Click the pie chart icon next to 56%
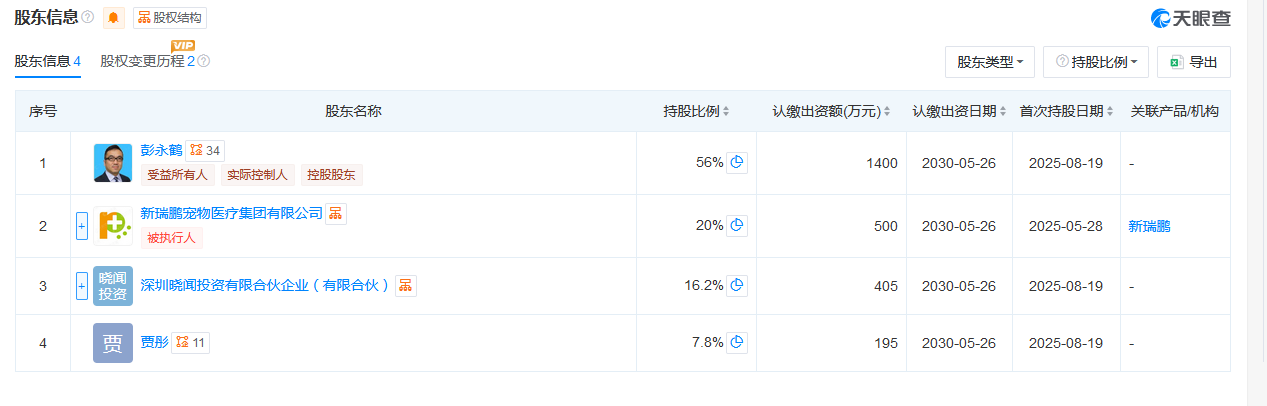The image size is (1267, 406). tap(737, 163)
